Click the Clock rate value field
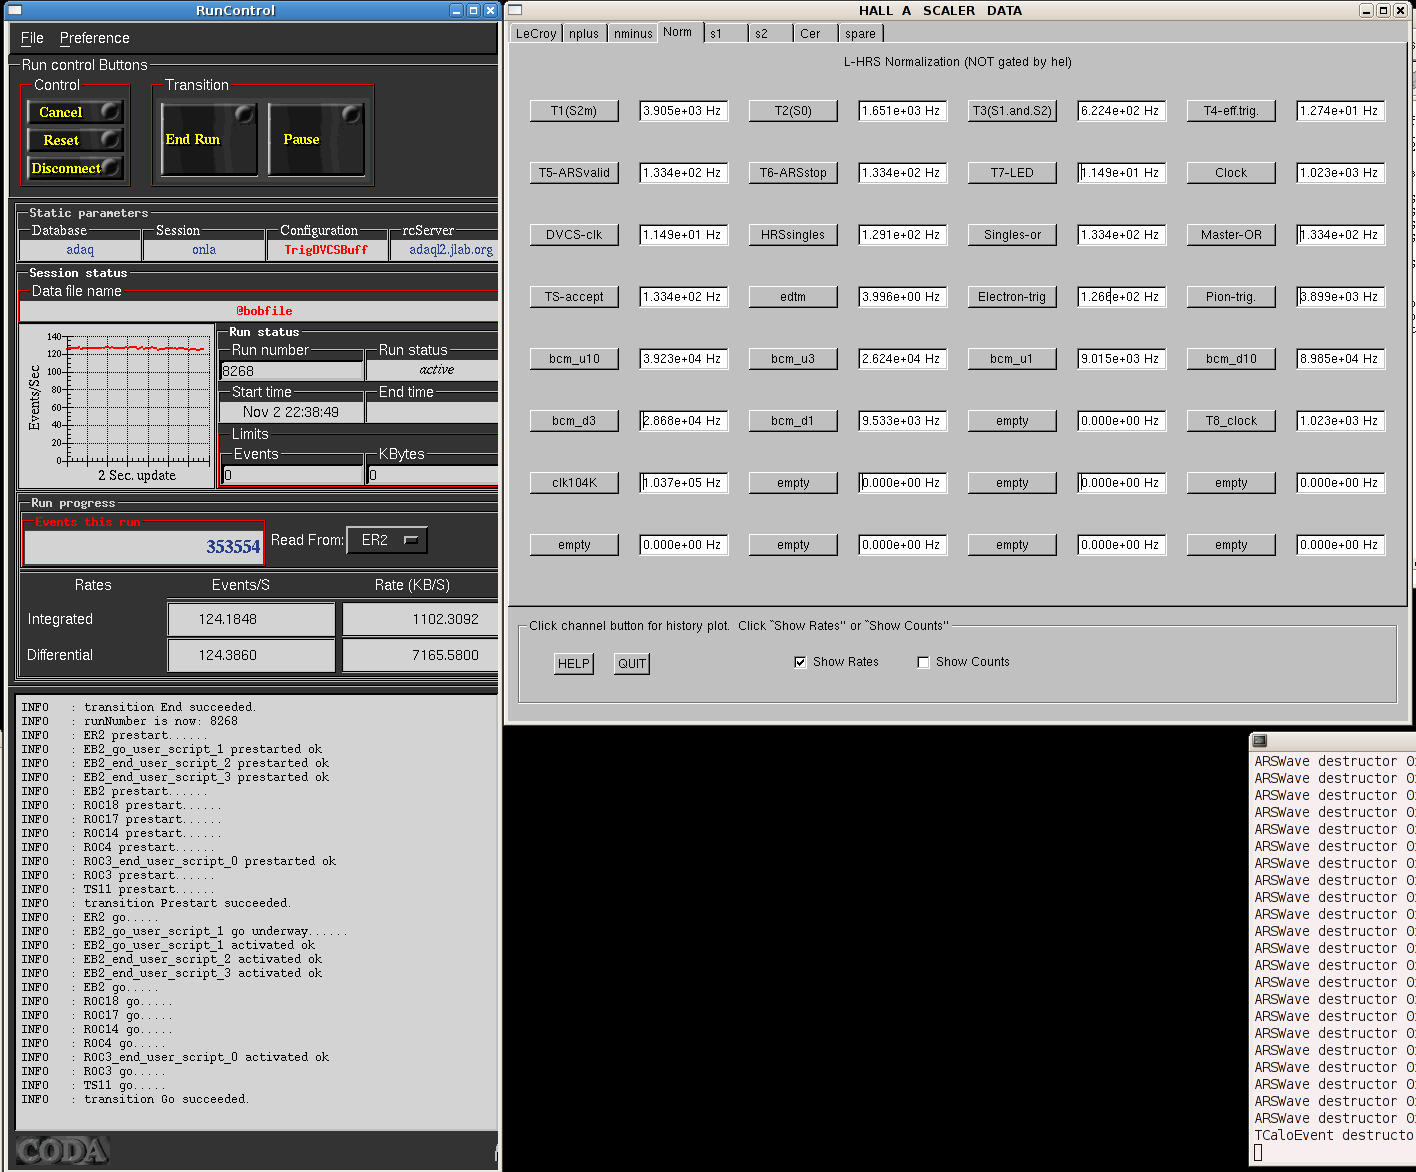The image size is (1416, 1172). 1340,173
